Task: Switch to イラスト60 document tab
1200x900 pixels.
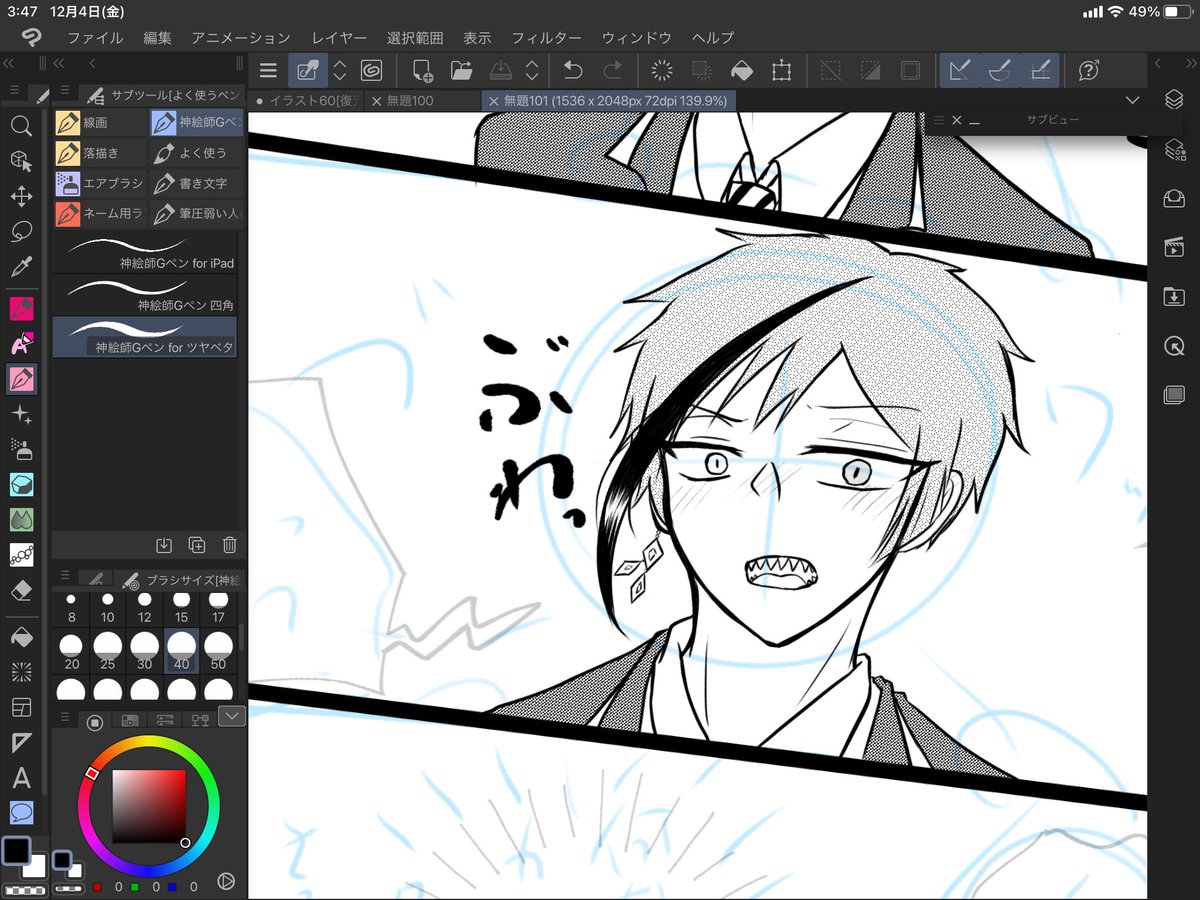Action: click(305, 100)
